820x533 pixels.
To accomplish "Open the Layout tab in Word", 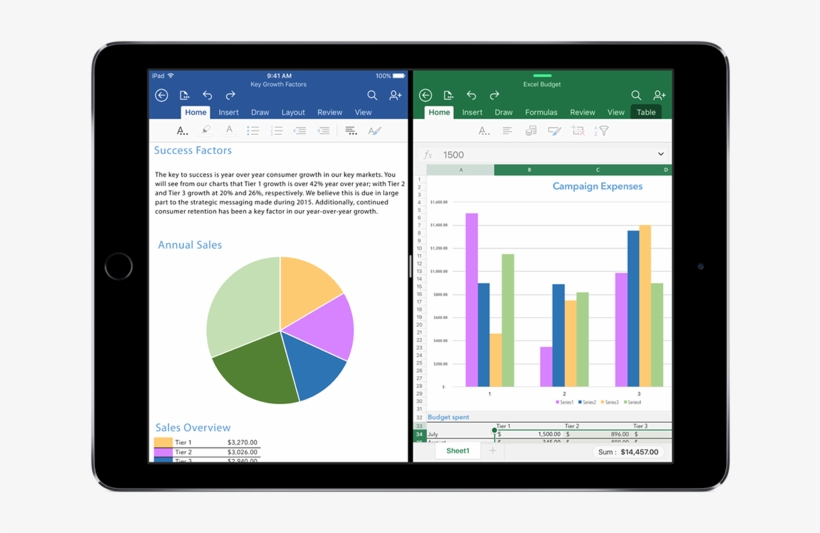I will pos(293,112).
